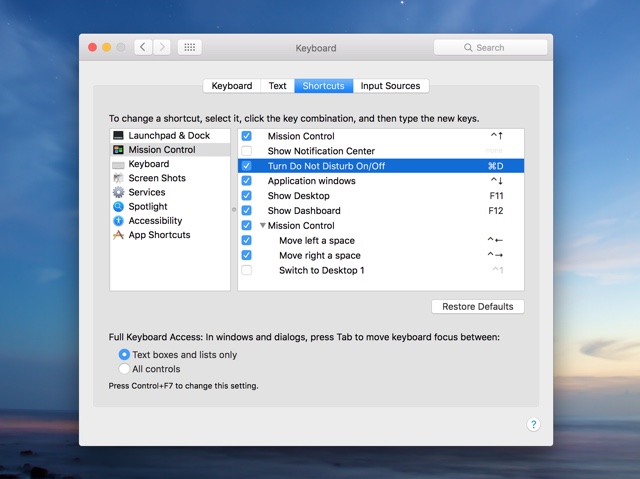Uncheck the top Mission Control shortcut checkbox
This screenshot has width=640, height=479.
tap(247, 136)
